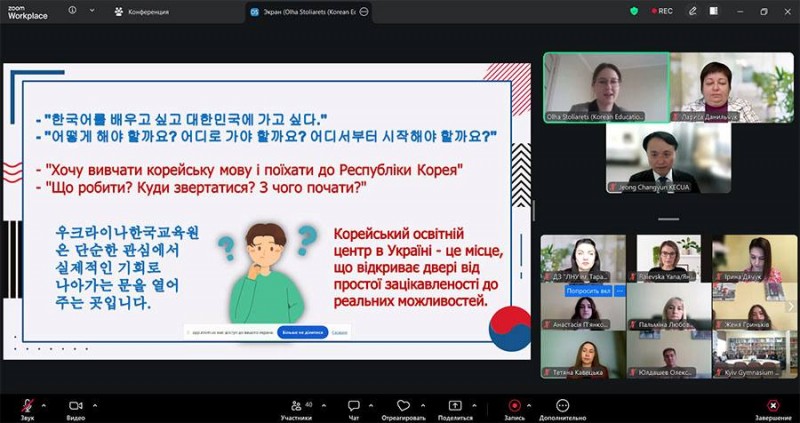Image resolution: width=800 pixels, height=423 pixels.
Task: Go to next page of gallery with right arrow
Action: [791, 307]
